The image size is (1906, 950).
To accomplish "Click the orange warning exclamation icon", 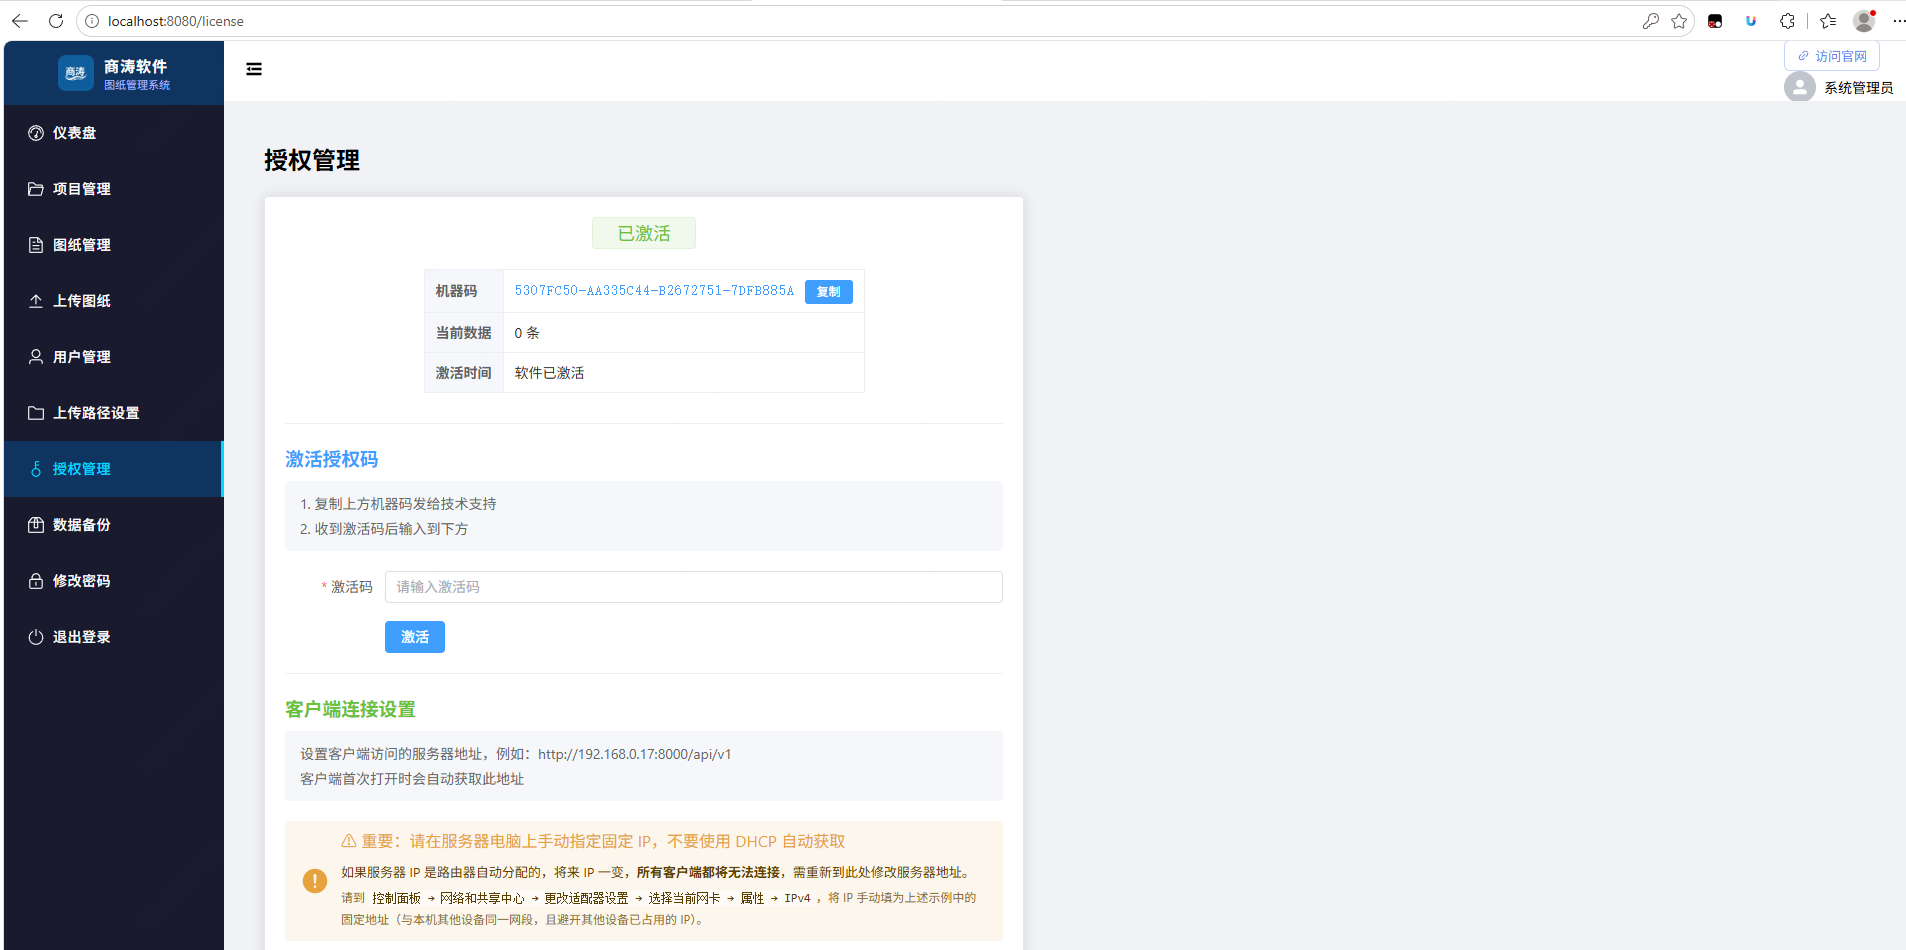I will click(x=314, y=881).
